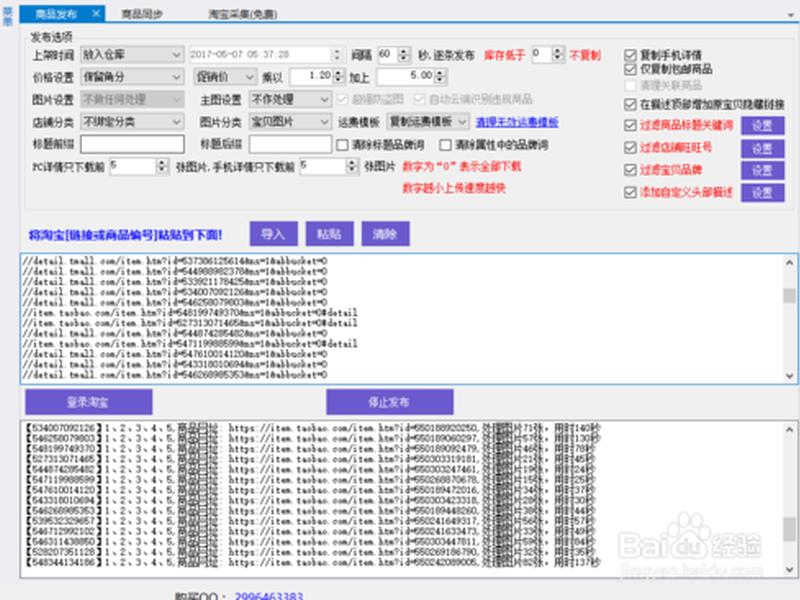Toggle the 在描述顶部增加原宝贝隐藏链接 checkbox
Image resolution: width=800 pixels, height=600 pixels.
point(631,105)
